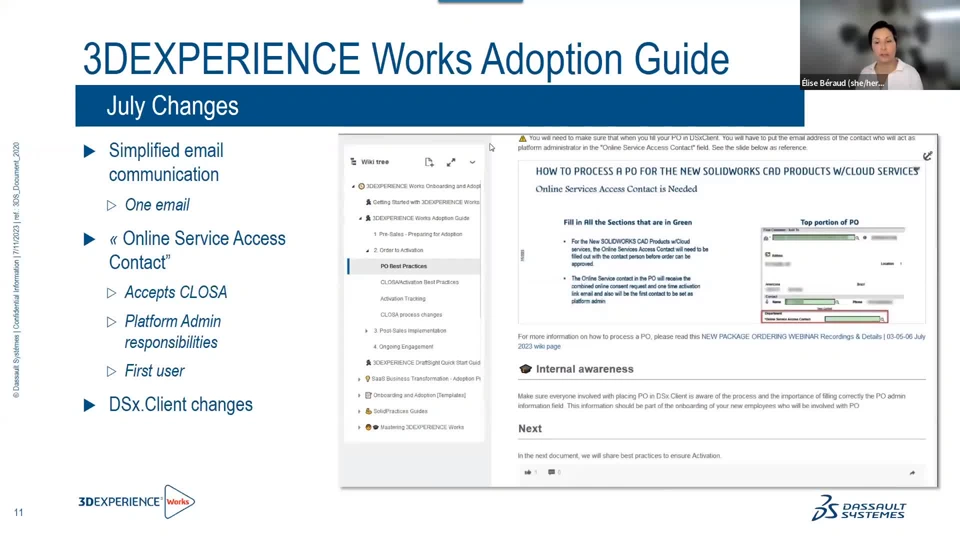The height and width of the screenshot is (540, 960).
Task: Click the embedded PO slide image
Action: 721,242
